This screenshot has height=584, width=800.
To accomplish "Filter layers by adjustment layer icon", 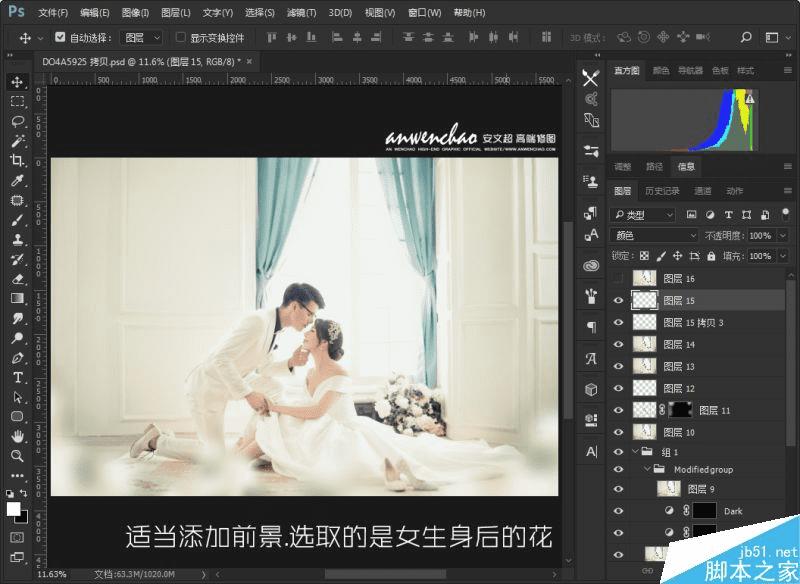I will tap(710, 215).
